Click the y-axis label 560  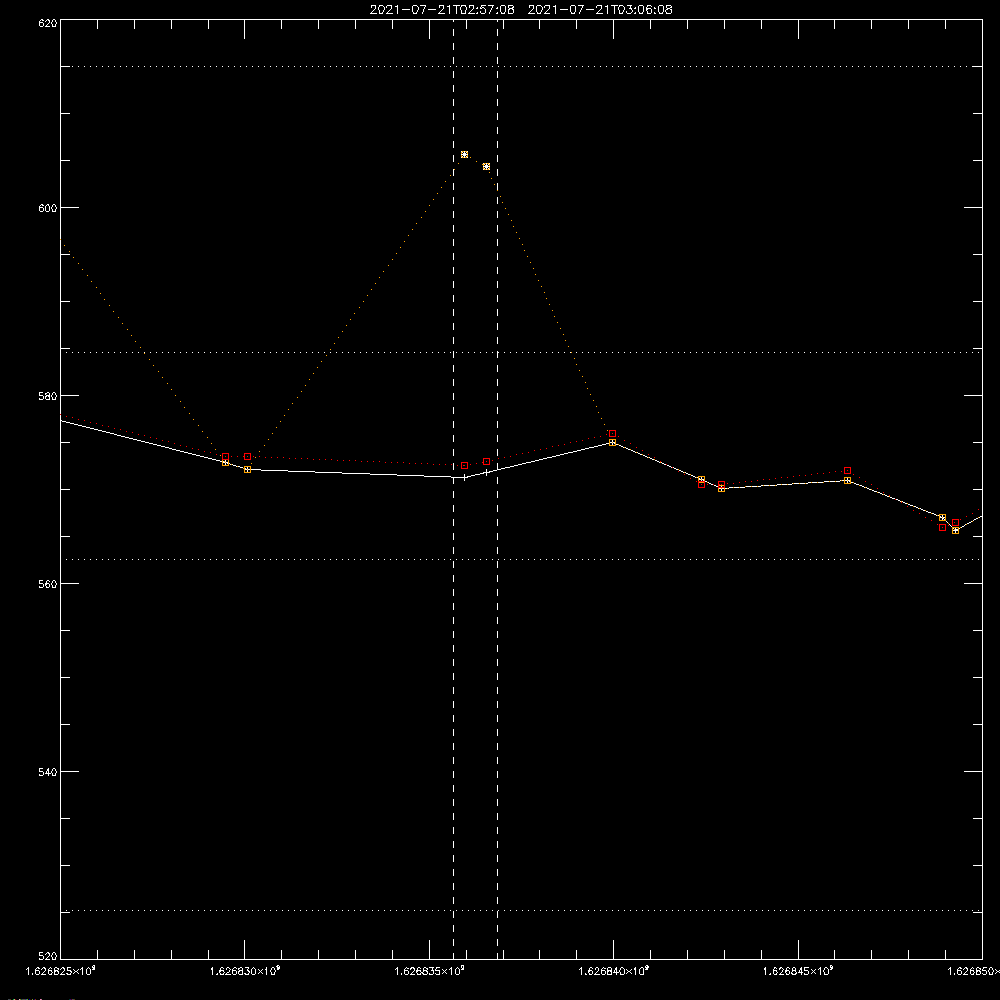coord(49,584)
